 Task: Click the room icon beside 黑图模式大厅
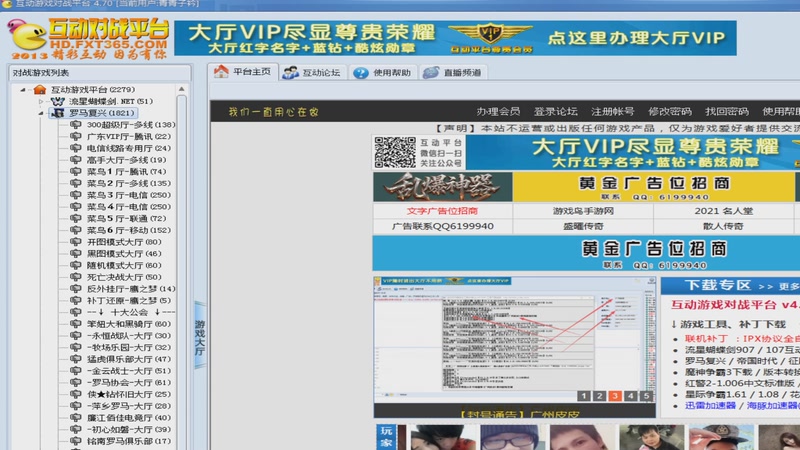click(x=76, y=254)
